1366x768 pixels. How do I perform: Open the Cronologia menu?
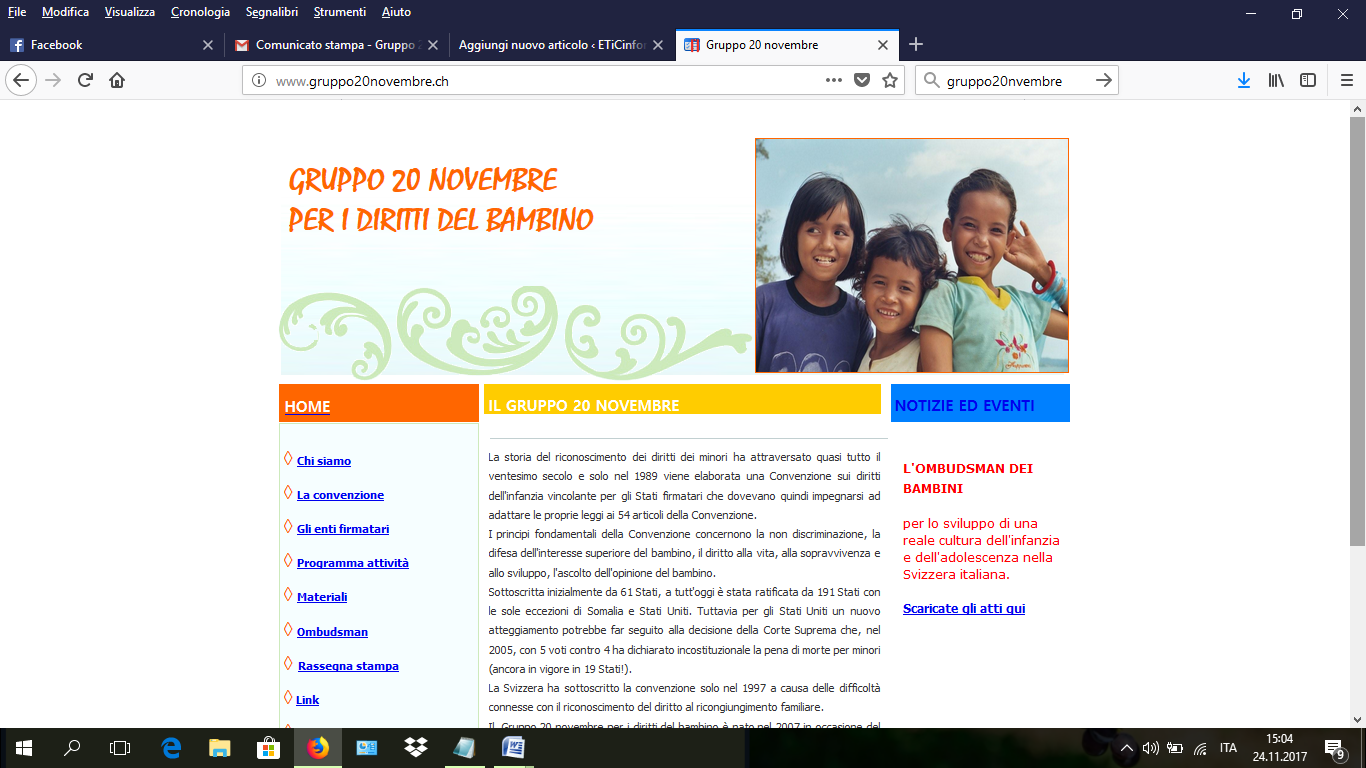pyautogui.click(x=200, y=12)
